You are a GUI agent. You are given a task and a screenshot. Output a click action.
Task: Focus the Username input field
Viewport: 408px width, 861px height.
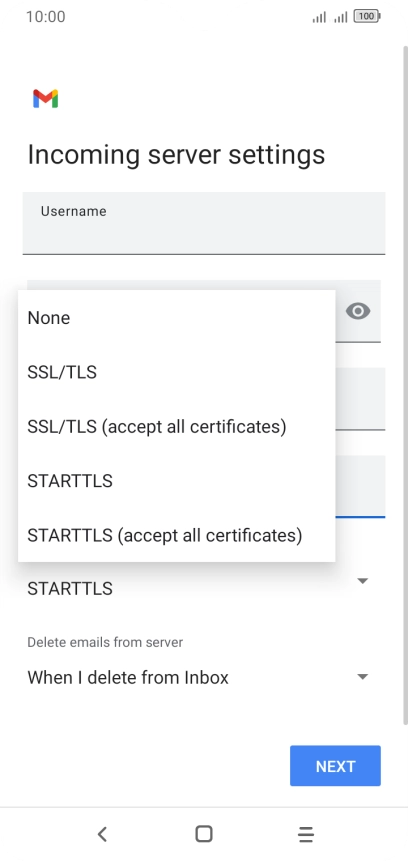(204, 223)
